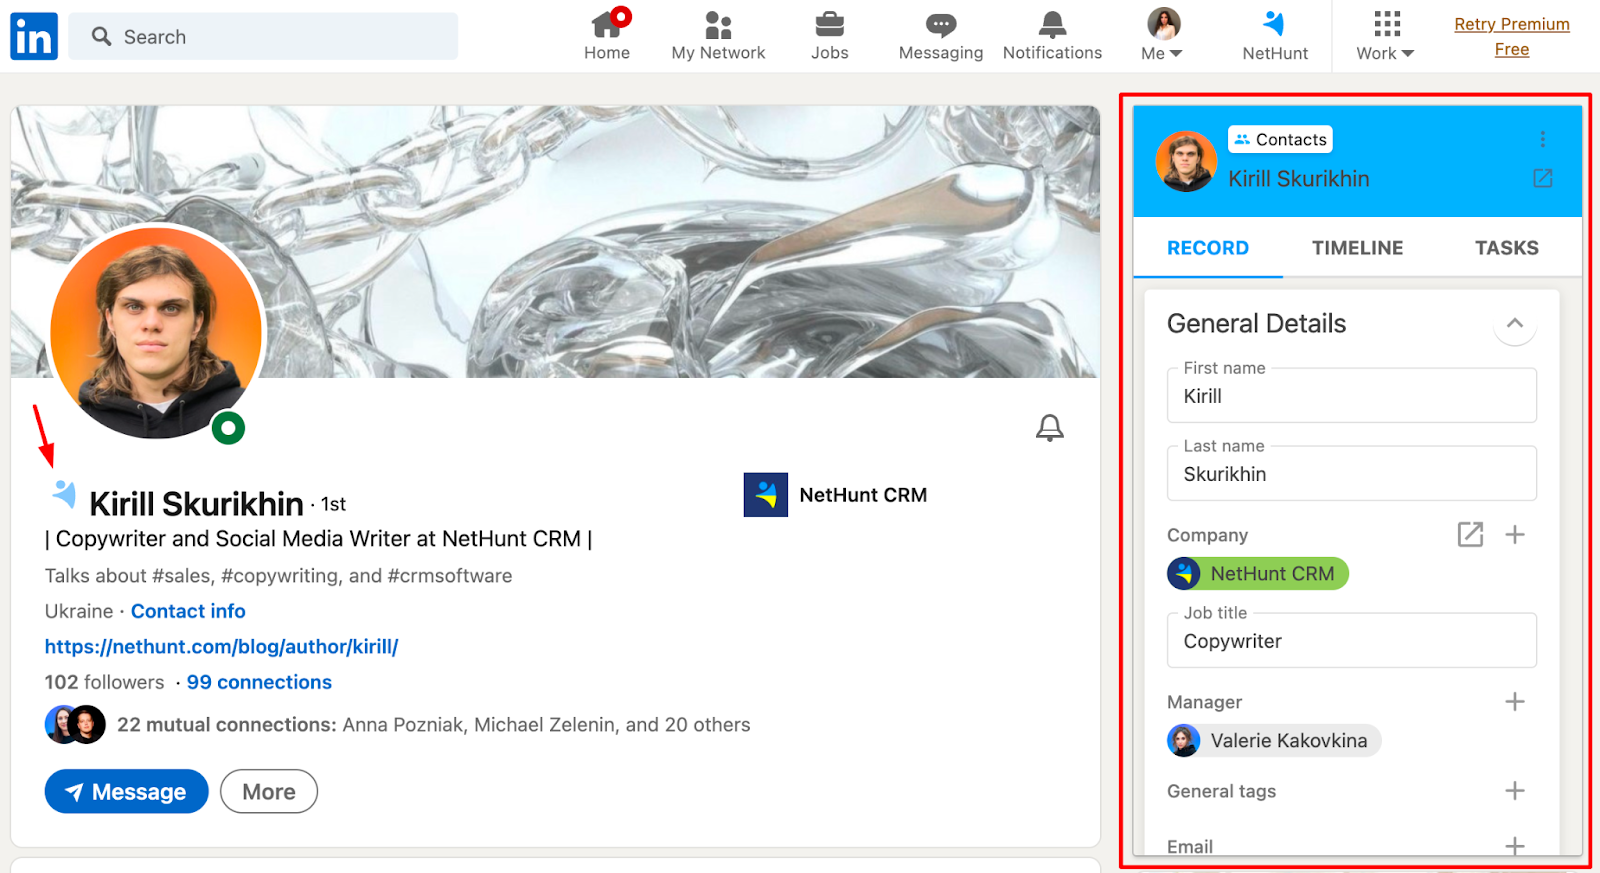Click the LinkedIn logo

click(34, 37)
